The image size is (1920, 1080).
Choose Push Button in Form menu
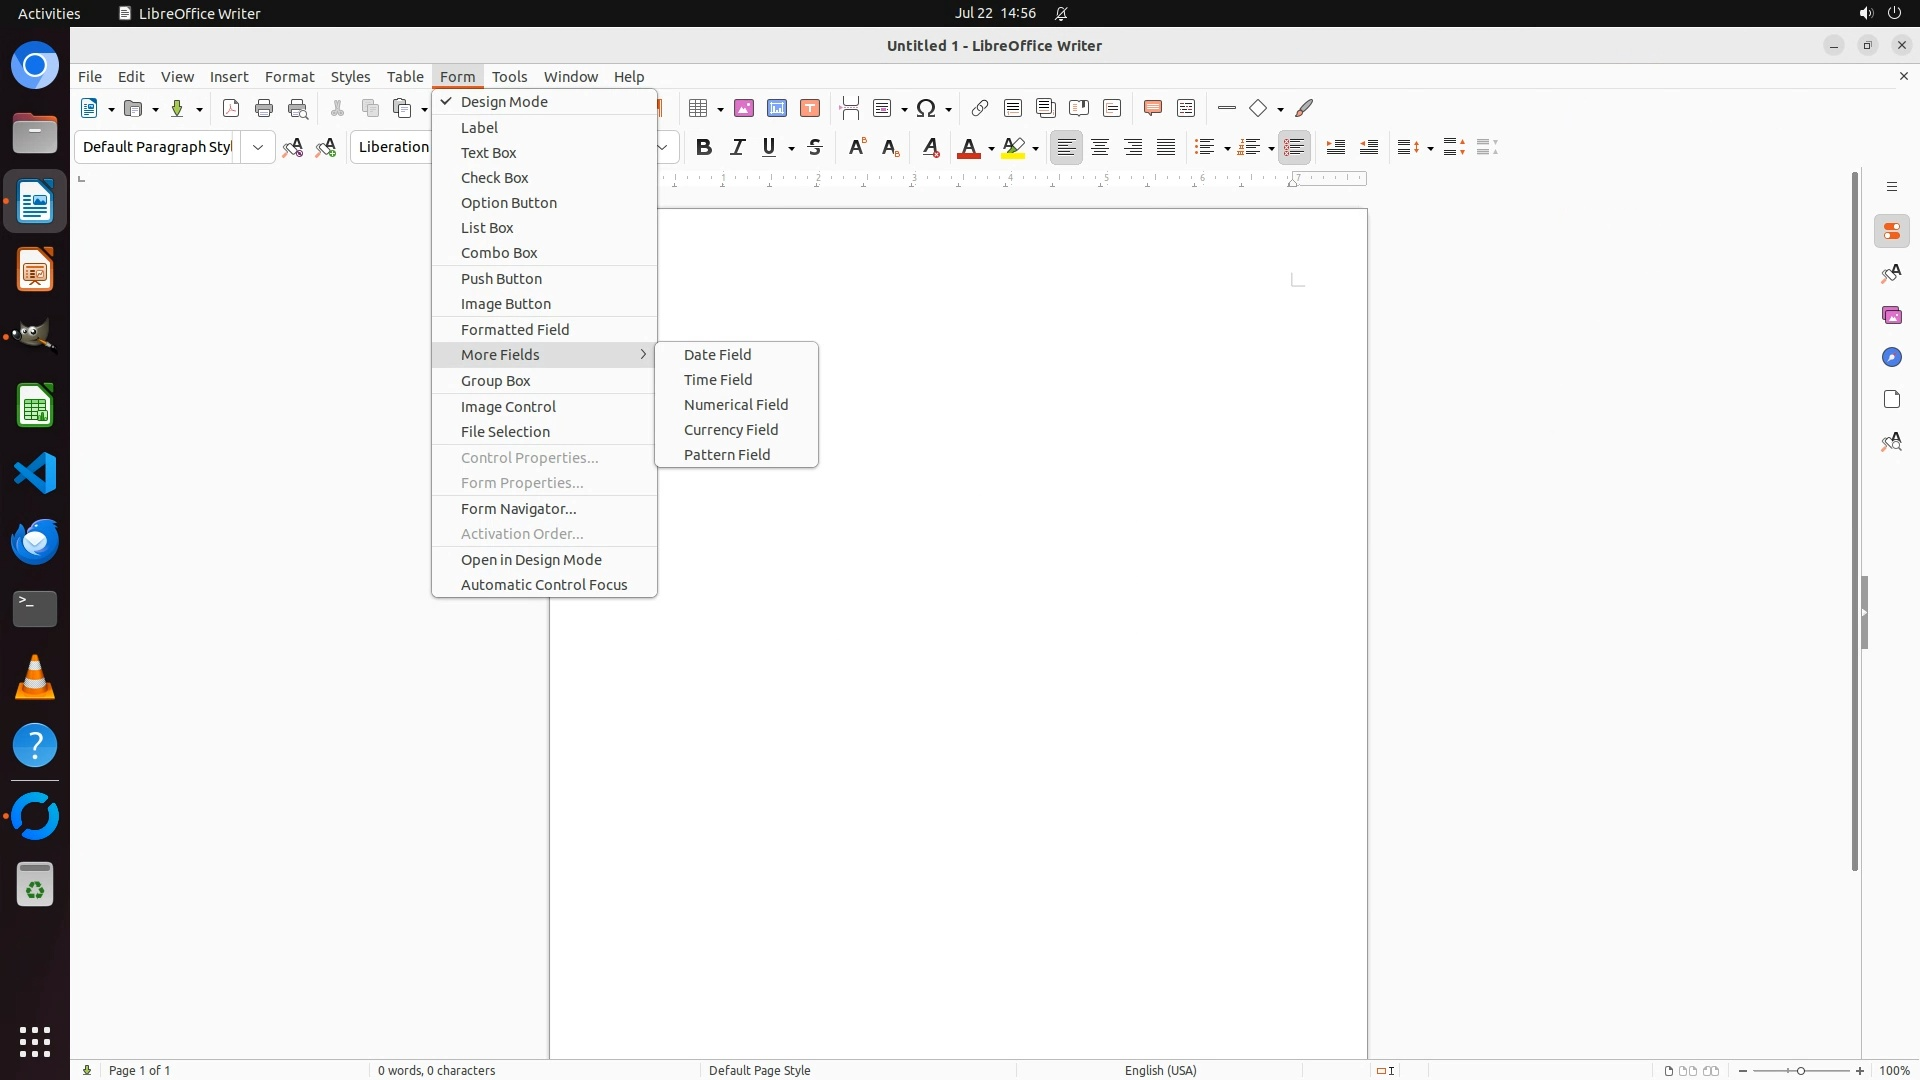pos(501,279)
